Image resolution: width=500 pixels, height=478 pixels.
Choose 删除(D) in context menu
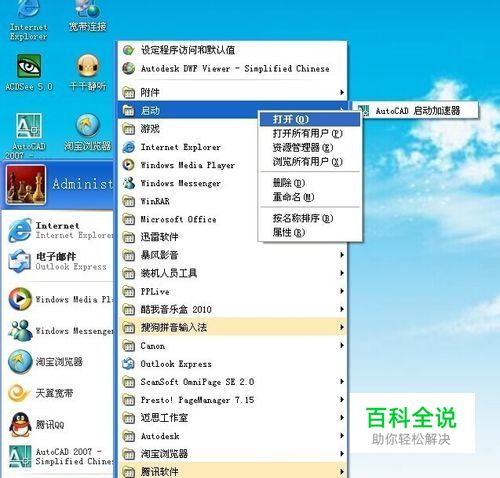click(x=310, y=183)
